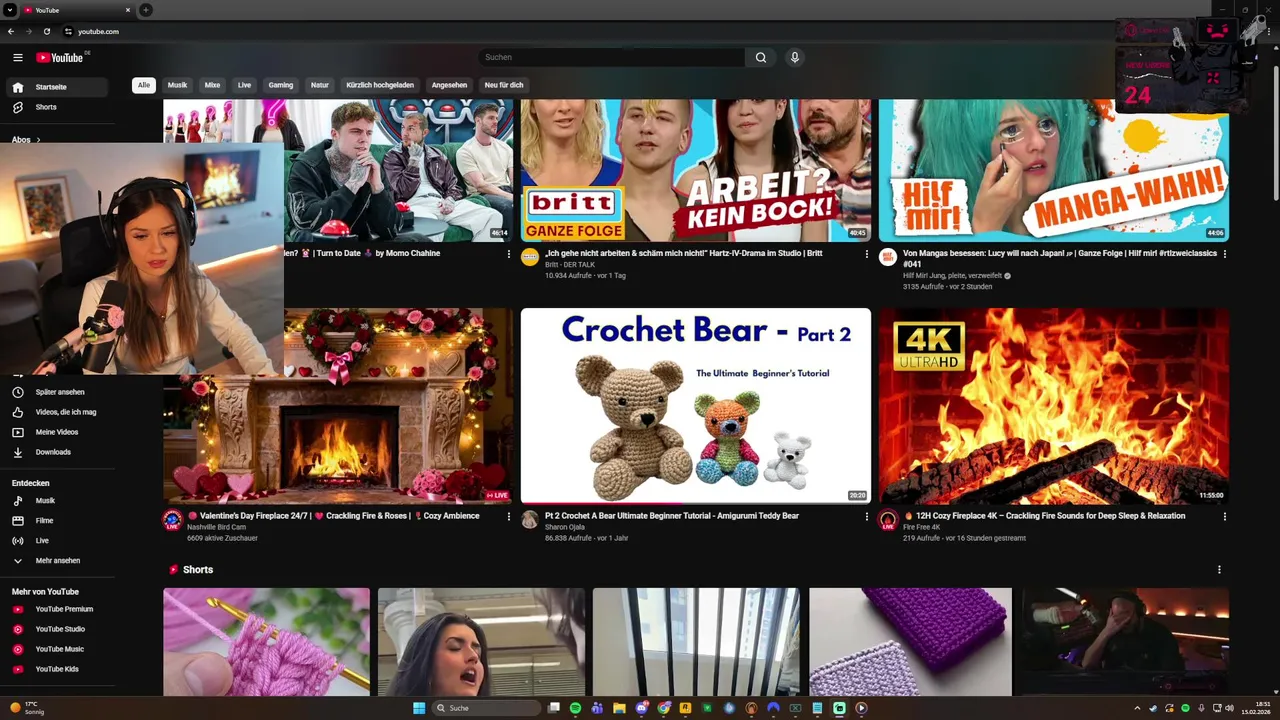Play the Crochet Bear Part 2 thumbnail
This screenshot has width=1280, height=720.
click(696, 405)
